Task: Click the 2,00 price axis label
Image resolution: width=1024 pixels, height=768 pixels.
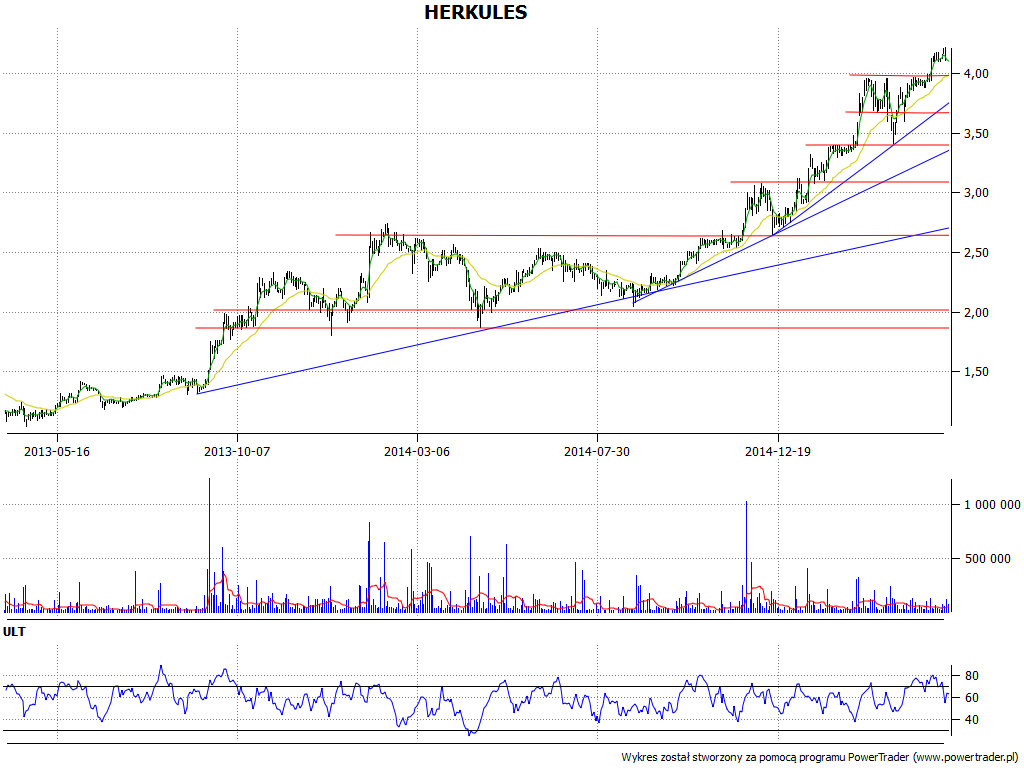Action: pyautogui.click(x=975, y=313)
